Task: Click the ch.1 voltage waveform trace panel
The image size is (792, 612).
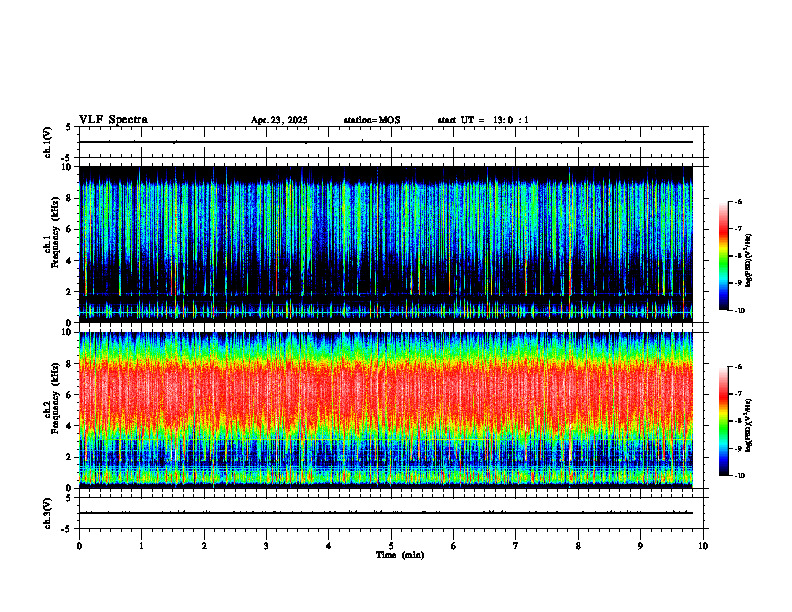Action: [391, 142]
